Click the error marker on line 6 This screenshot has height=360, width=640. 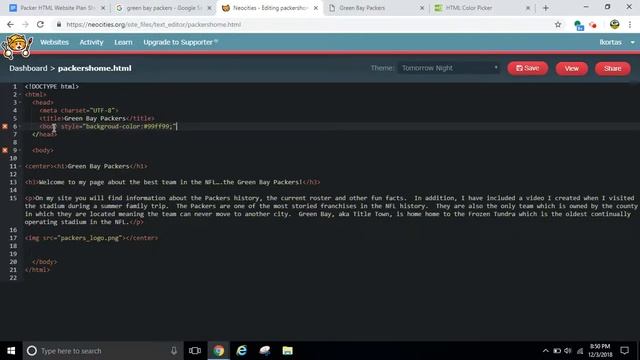(x=5, y=127)
